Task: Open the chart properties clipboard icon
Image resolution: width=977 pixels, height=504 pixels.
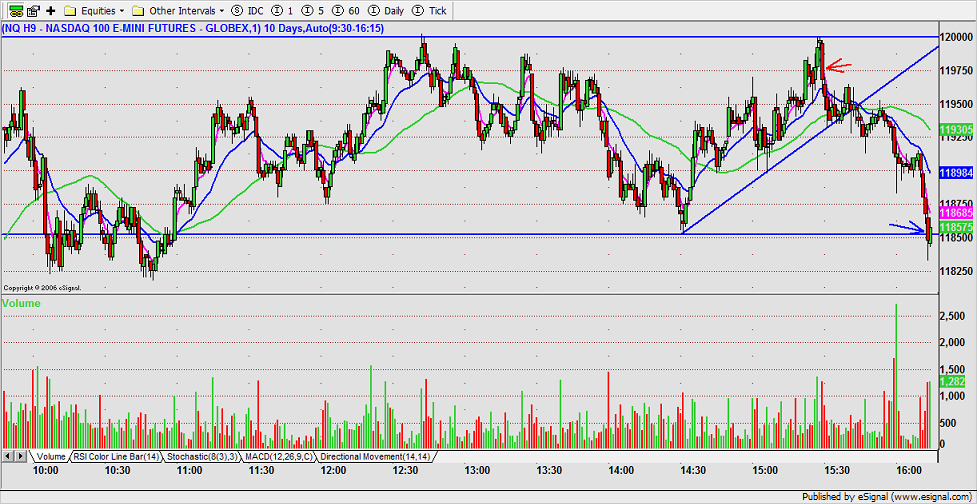Action: [33, 11]
